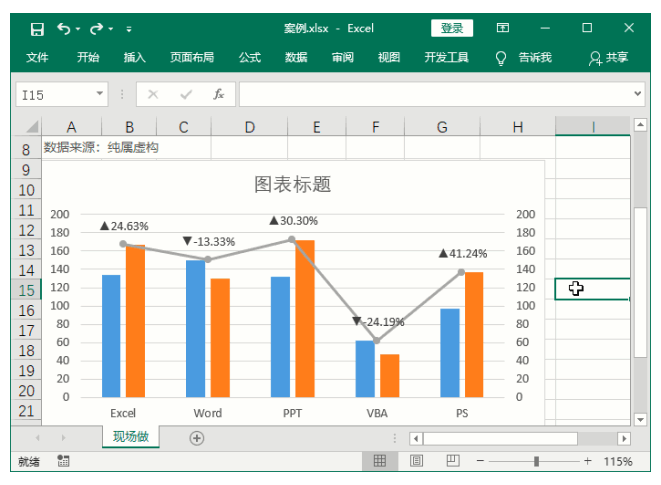
Task: Click the ▲24.63% data label
Action: (x=124, y=226)
